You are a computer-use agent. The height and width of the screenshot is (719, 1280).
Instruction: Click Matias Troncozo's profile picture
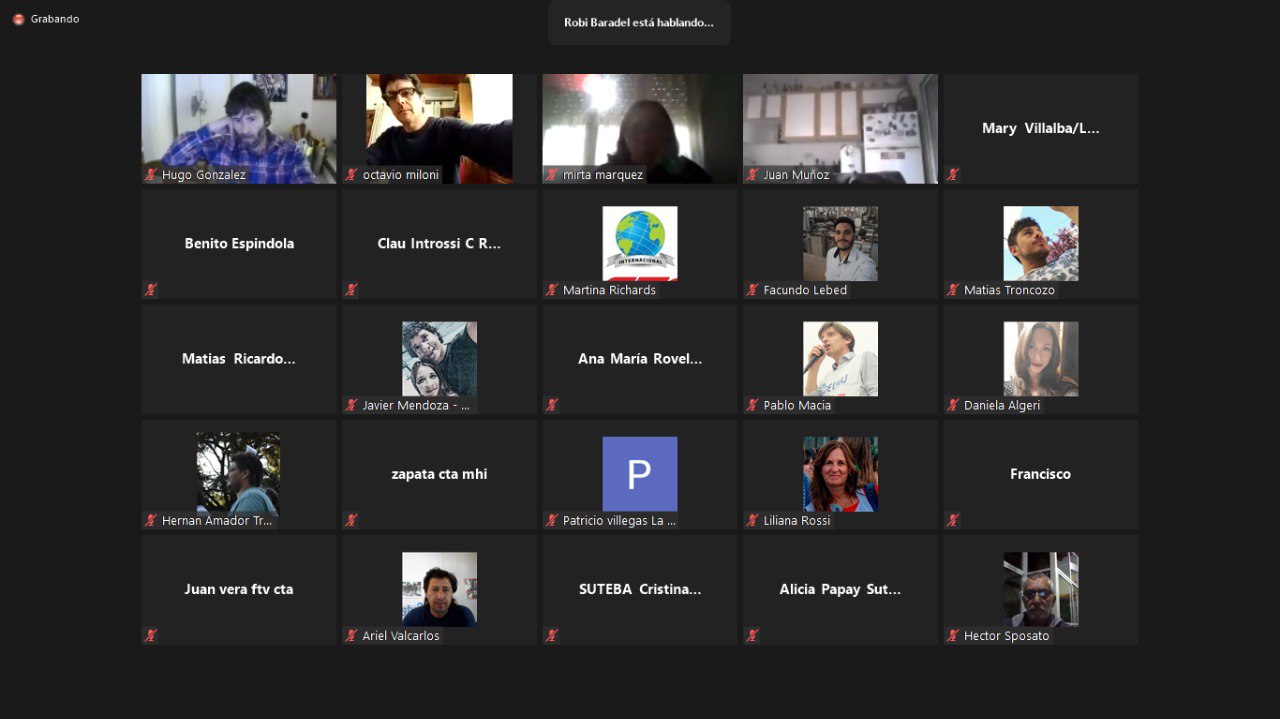pos(1041,243)
